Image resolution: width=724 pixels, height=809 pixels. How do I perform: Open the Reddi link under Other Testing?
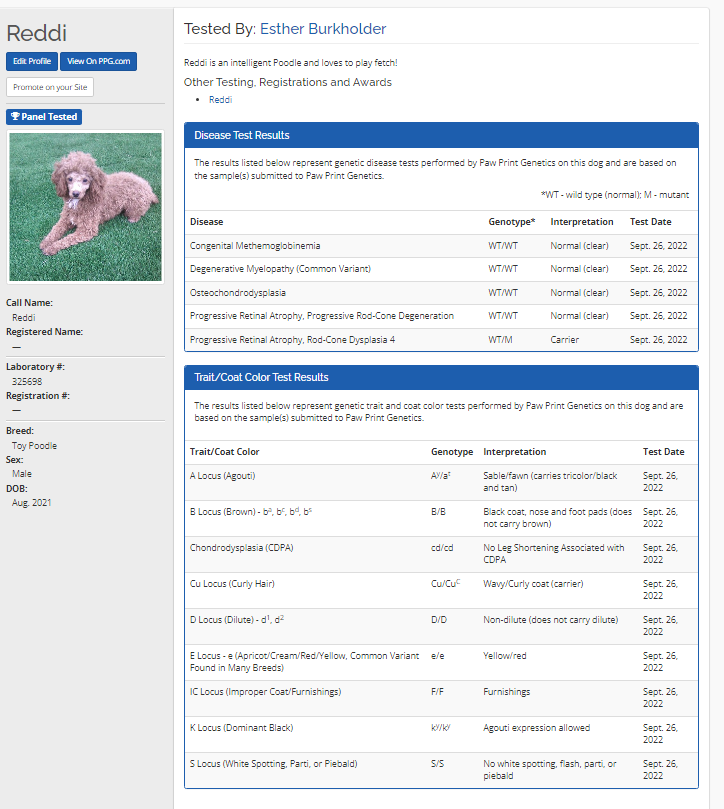click(220, 100)
